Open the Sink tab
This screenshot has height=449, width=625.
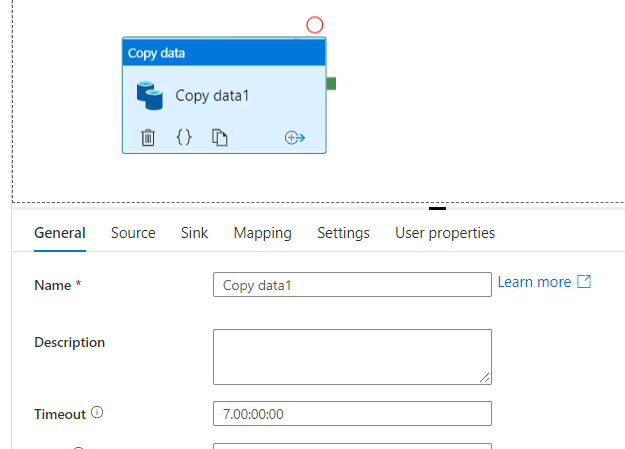pos(194,233)
